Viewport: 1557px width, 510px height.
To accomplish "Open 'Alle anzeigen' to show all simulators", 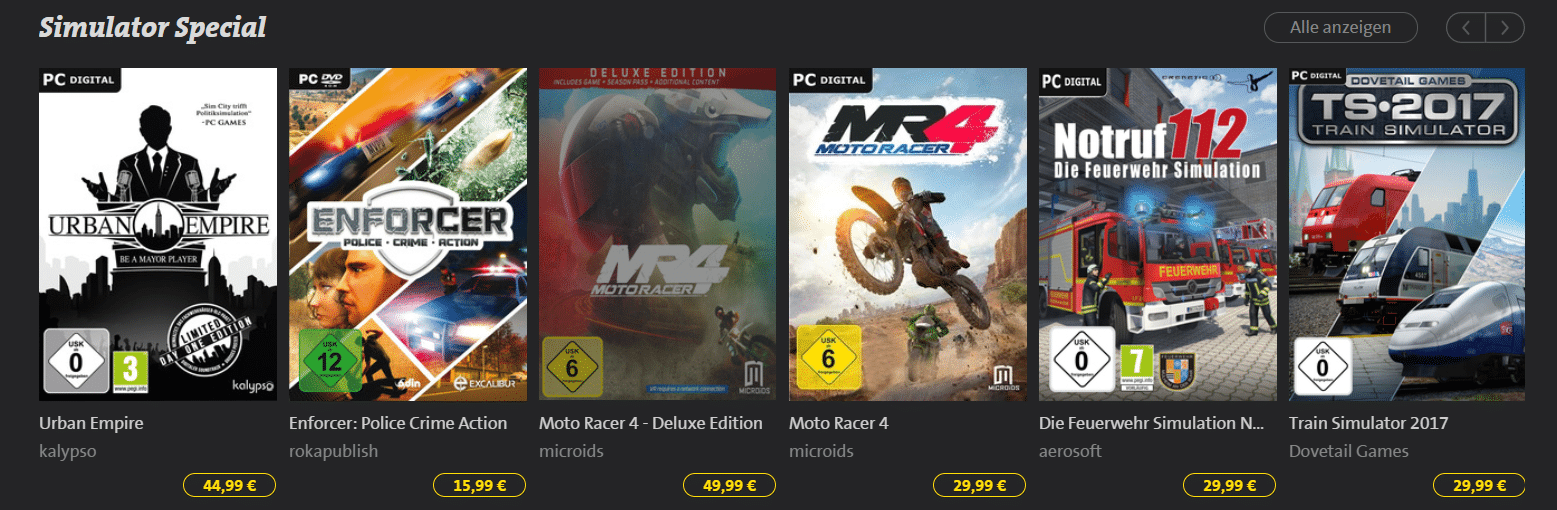I will 1341,28.
